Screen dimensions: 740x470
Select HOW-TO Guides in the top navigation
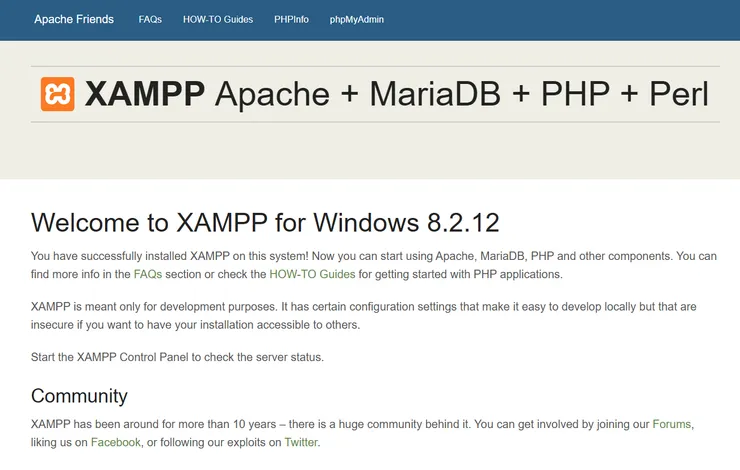click(218, 19)
